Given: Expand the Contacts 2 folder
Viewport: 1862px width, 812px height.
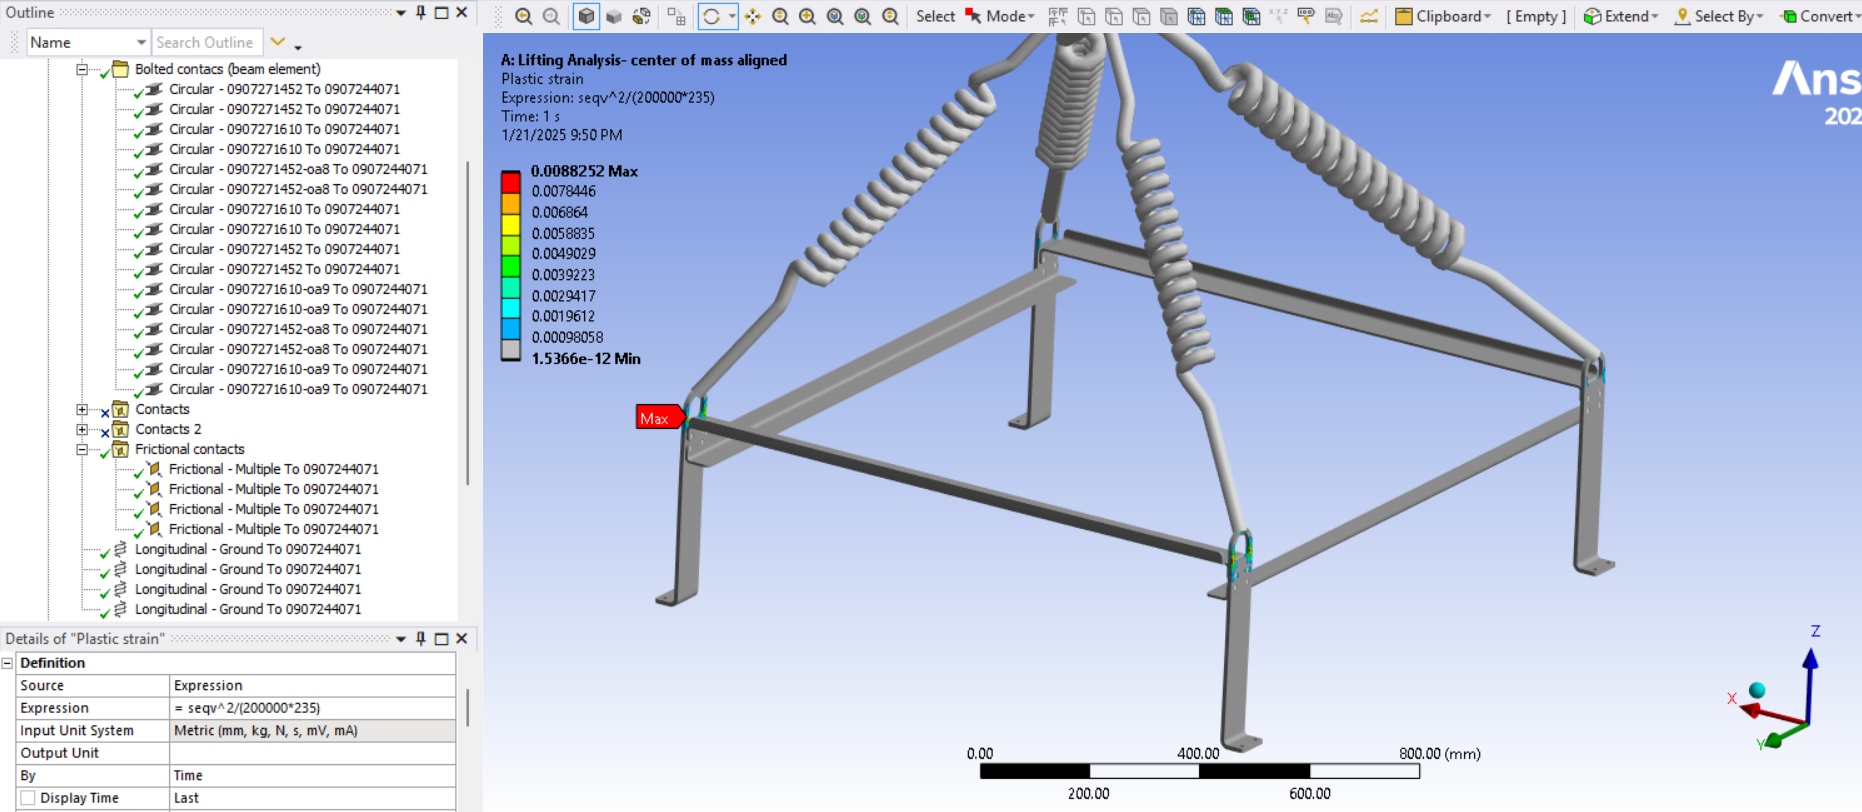Looking at the screenshot, I should point(82,429).
